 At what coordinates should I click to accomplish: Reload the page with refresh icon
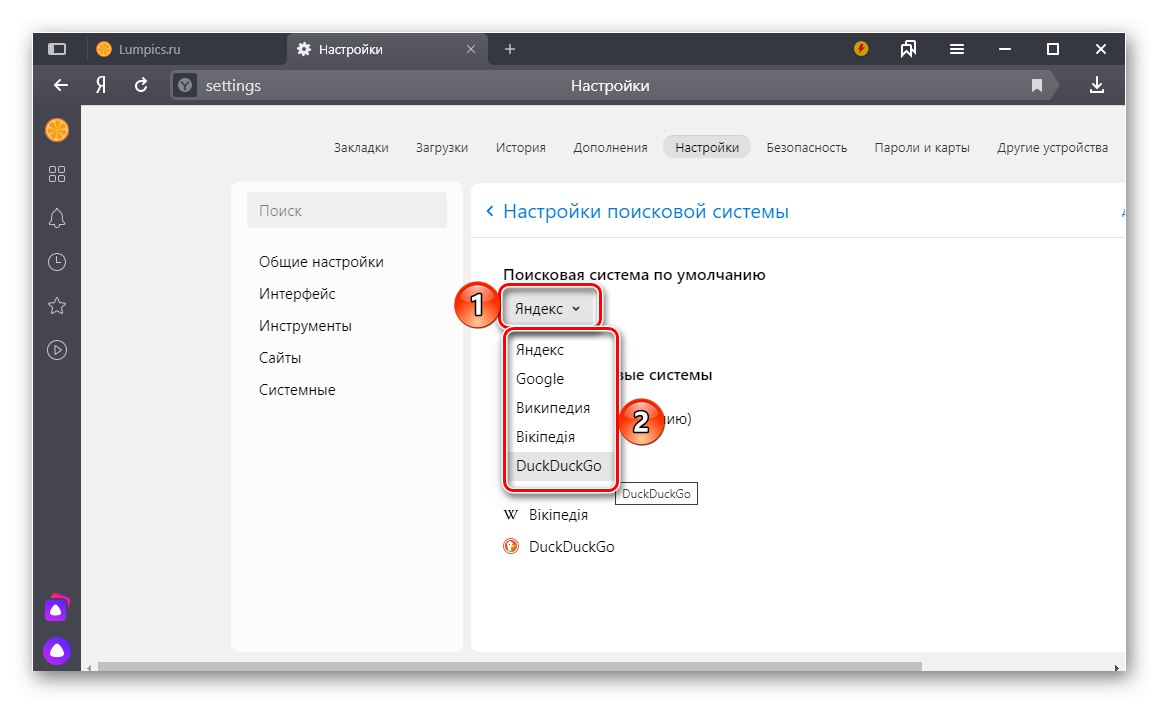point(141,86)
